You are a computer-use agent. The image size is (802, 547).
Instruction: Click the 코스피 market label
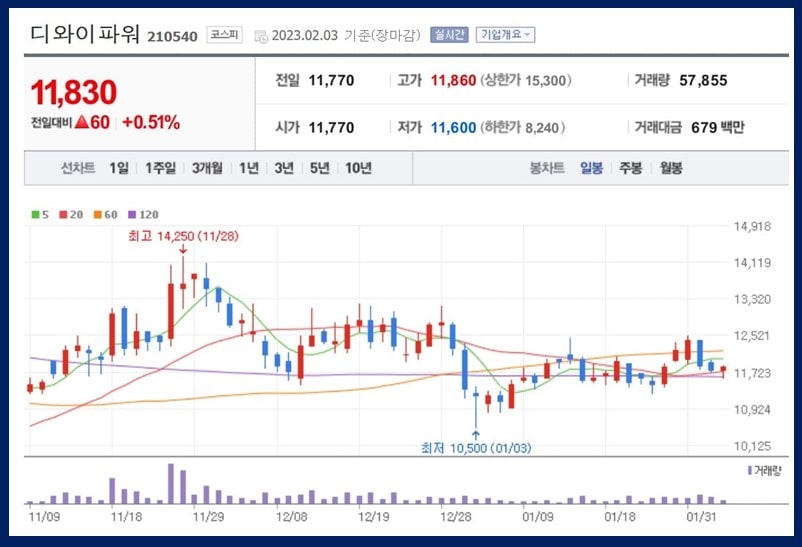[225, 35]
